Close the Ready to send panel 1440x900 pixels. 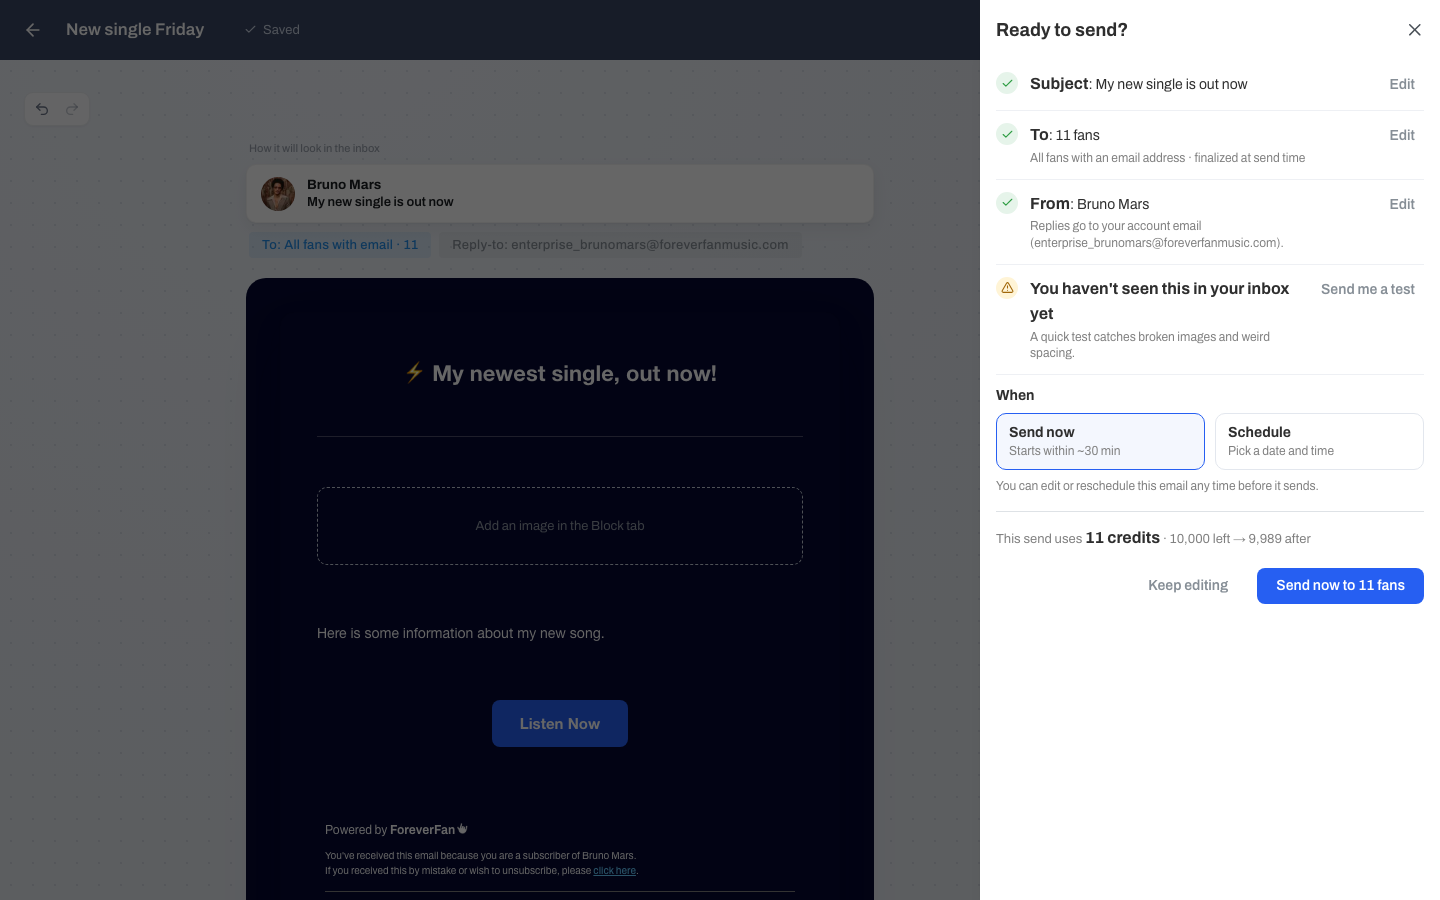click(1414, 30)
